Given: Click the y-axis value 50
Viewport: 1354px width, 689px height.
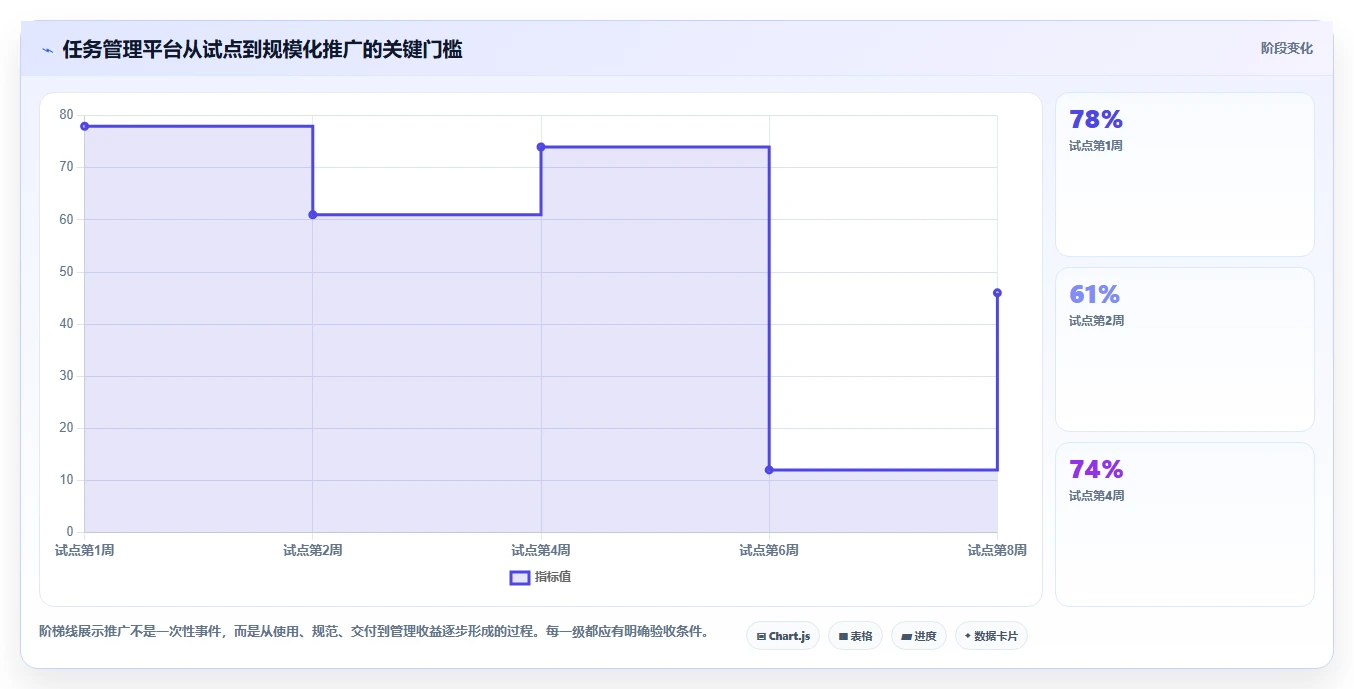Looking at the screenshot, I should point(67,272).
